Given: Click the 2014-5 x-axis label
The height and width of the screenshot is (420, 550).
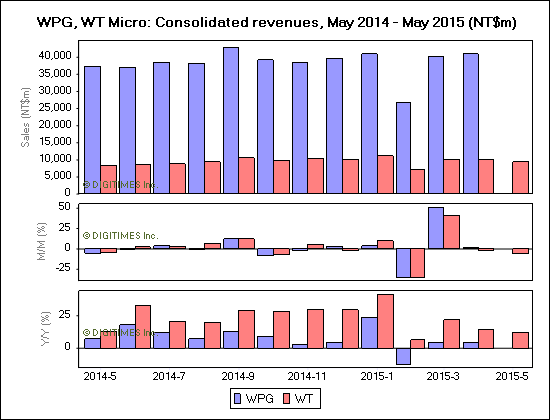Looking at the screenshot, I should point(100,376).
